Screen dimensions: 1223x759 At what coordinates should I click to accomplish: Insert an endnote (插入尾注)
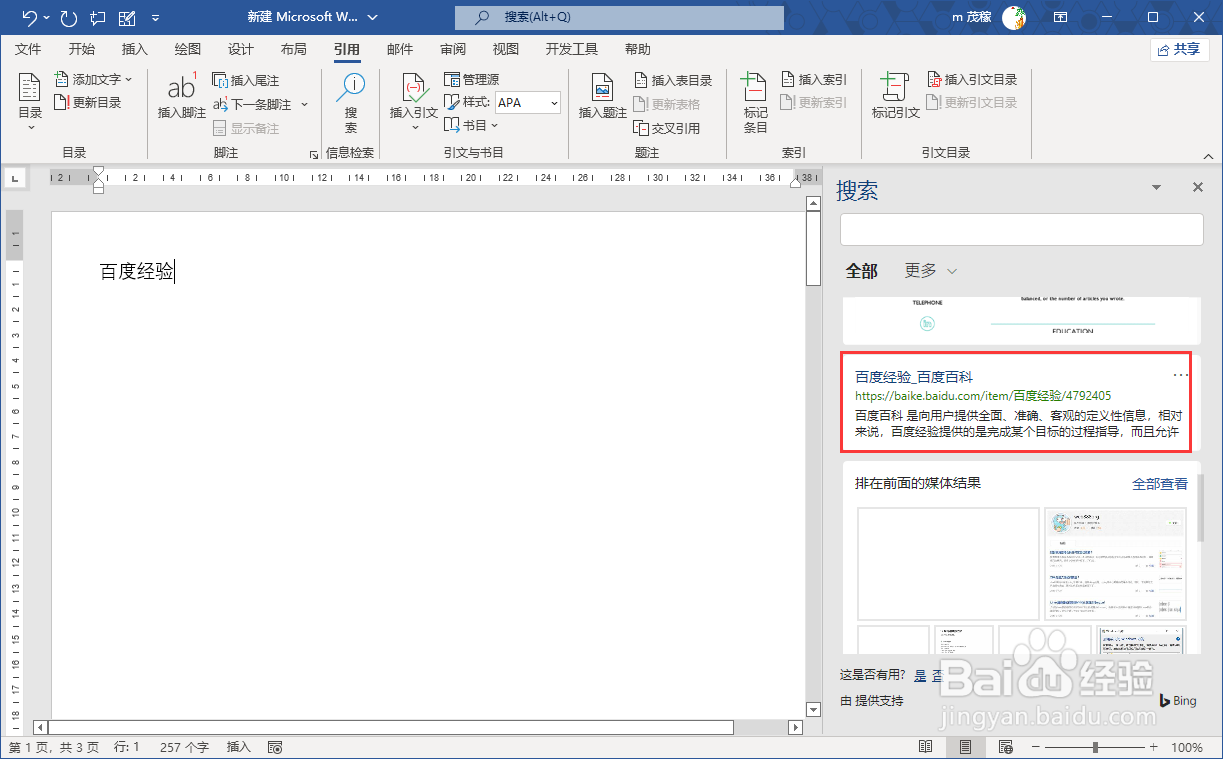coord(246,80)
